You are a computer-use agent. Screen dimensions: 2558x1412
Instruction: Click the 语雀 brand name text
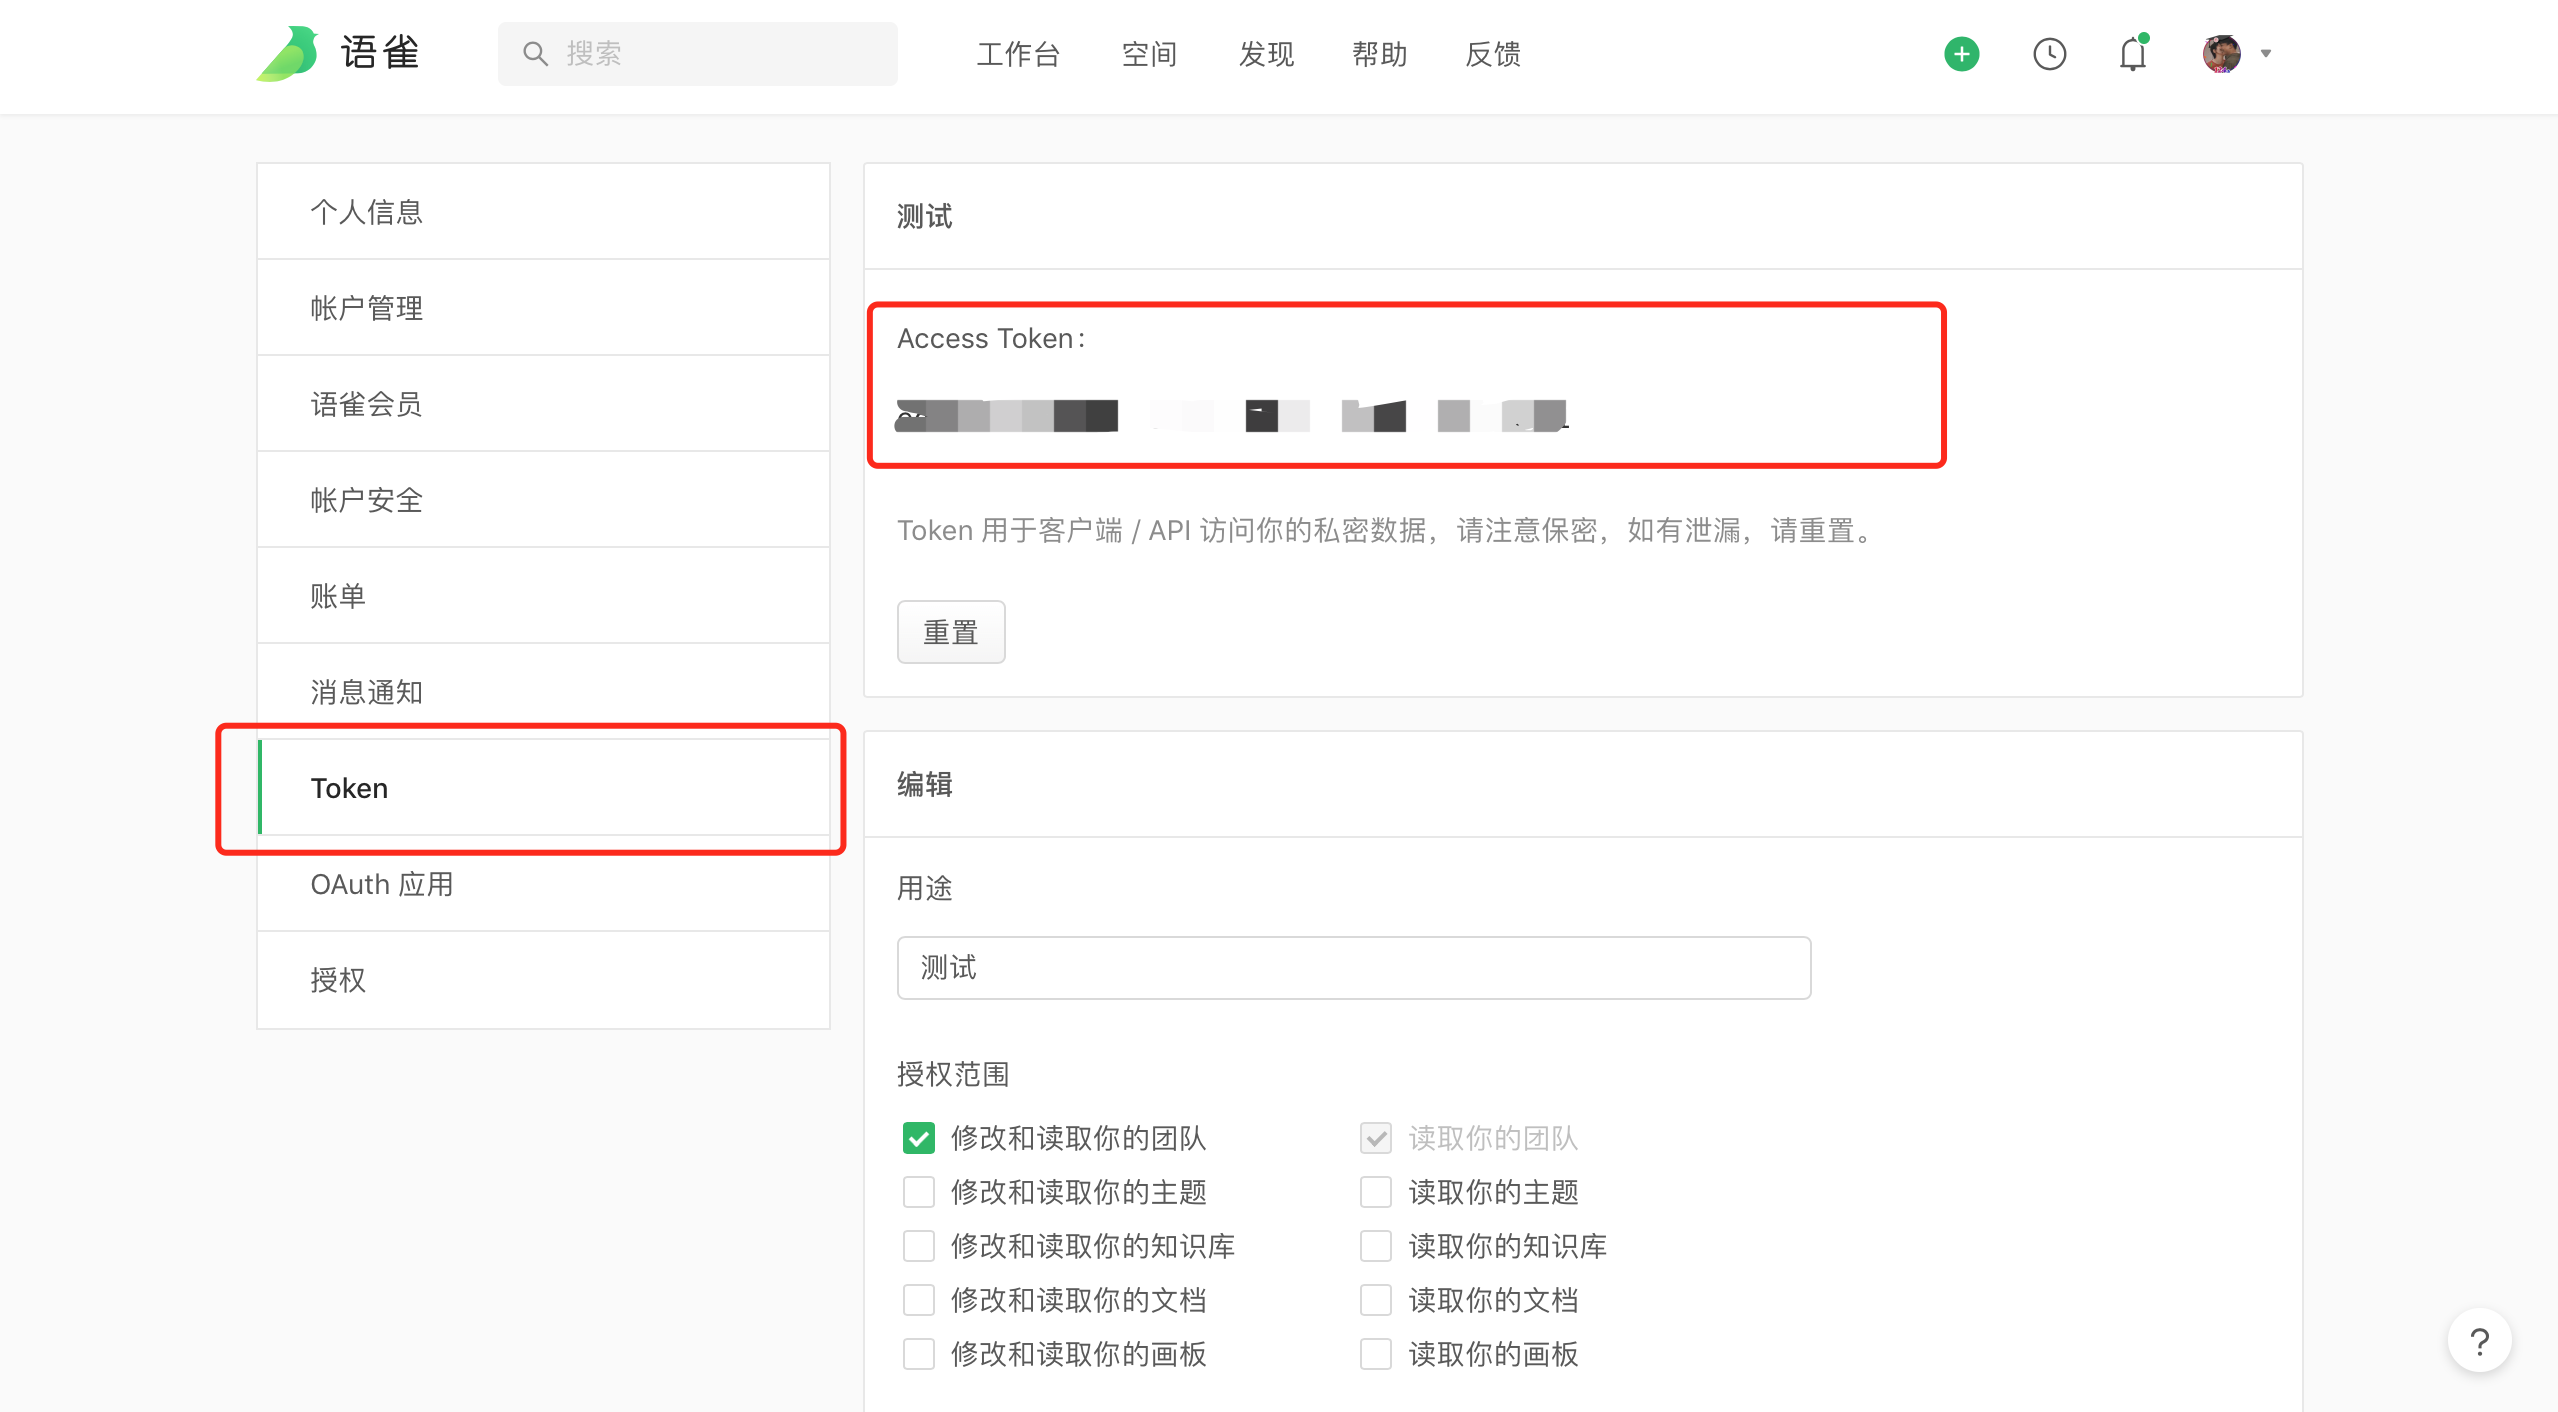tap(380, 54)
